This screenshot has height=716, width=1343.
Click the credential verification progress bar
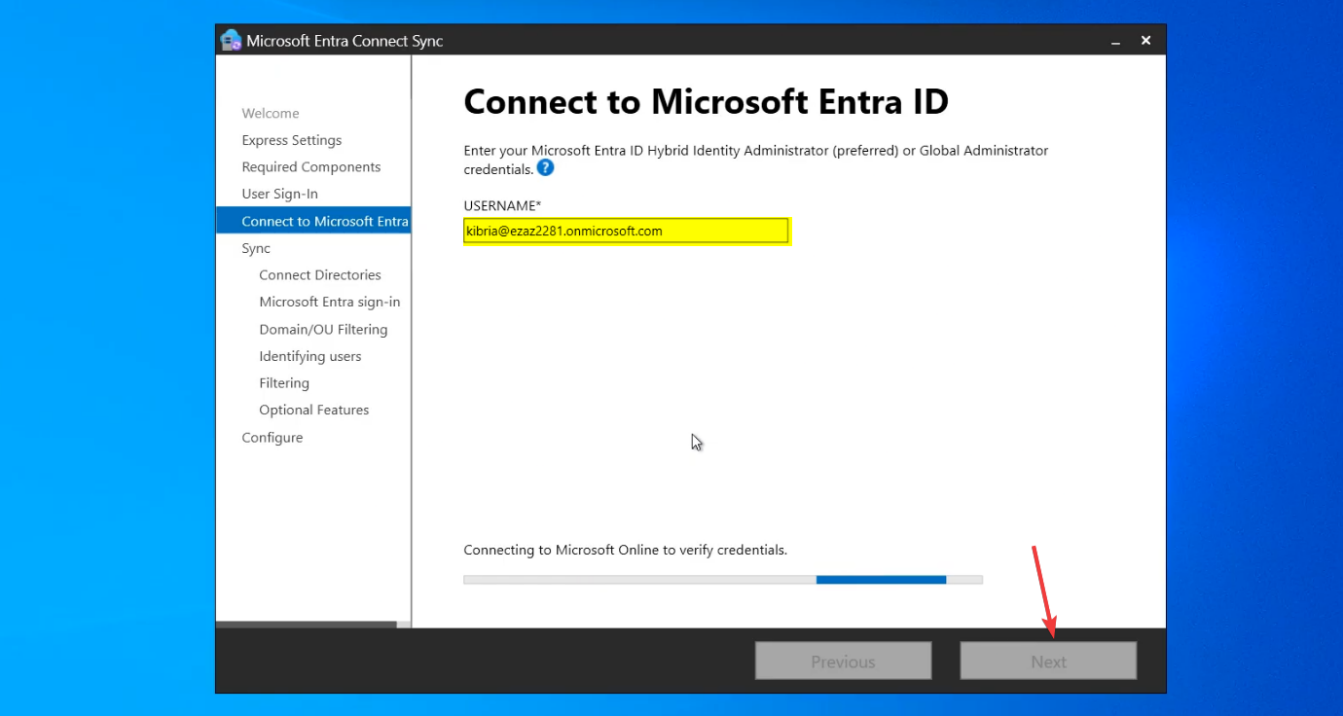click(x=723, y=579)
